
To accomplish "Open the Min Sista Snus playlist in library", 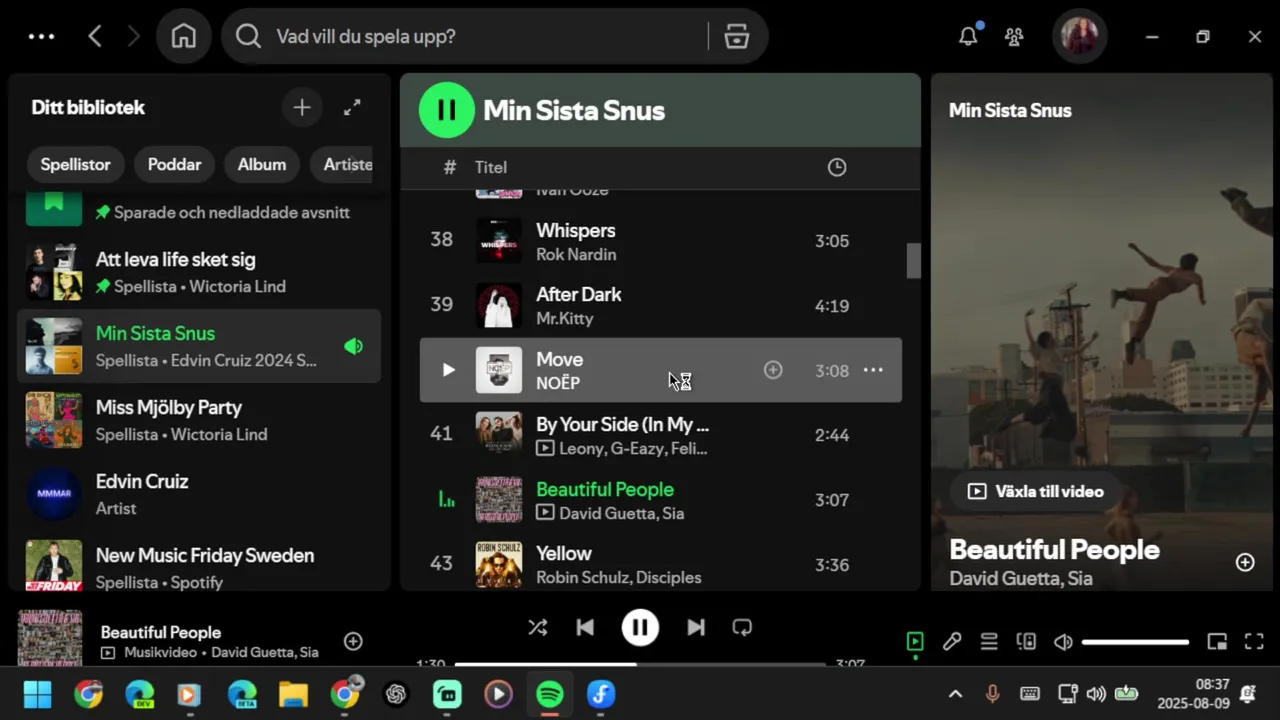I will click(x=199, y=346).
